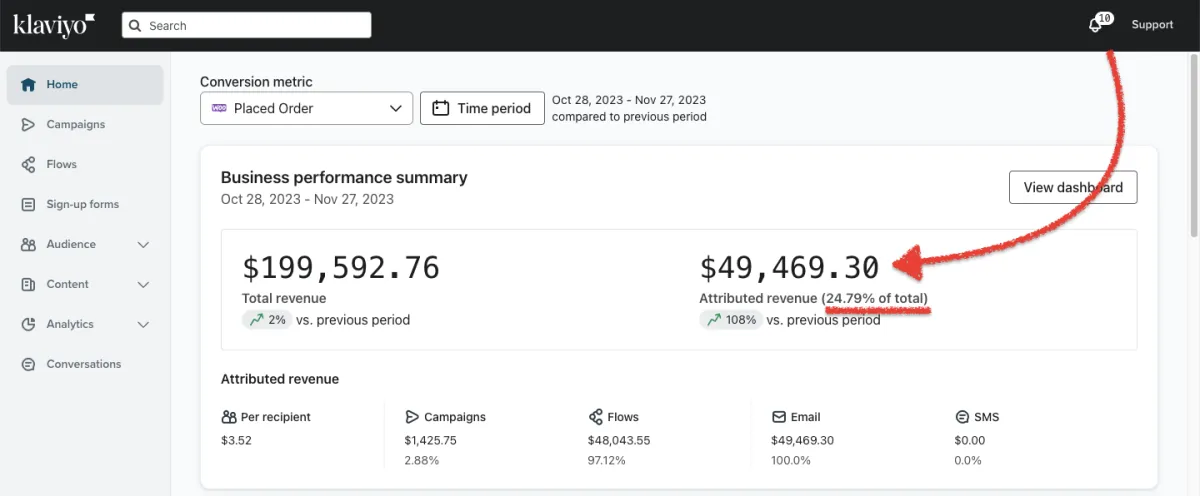Go to Campaigns in the sidebar
The width and height of the screenshot is (1200, 496).
point(75,125)
